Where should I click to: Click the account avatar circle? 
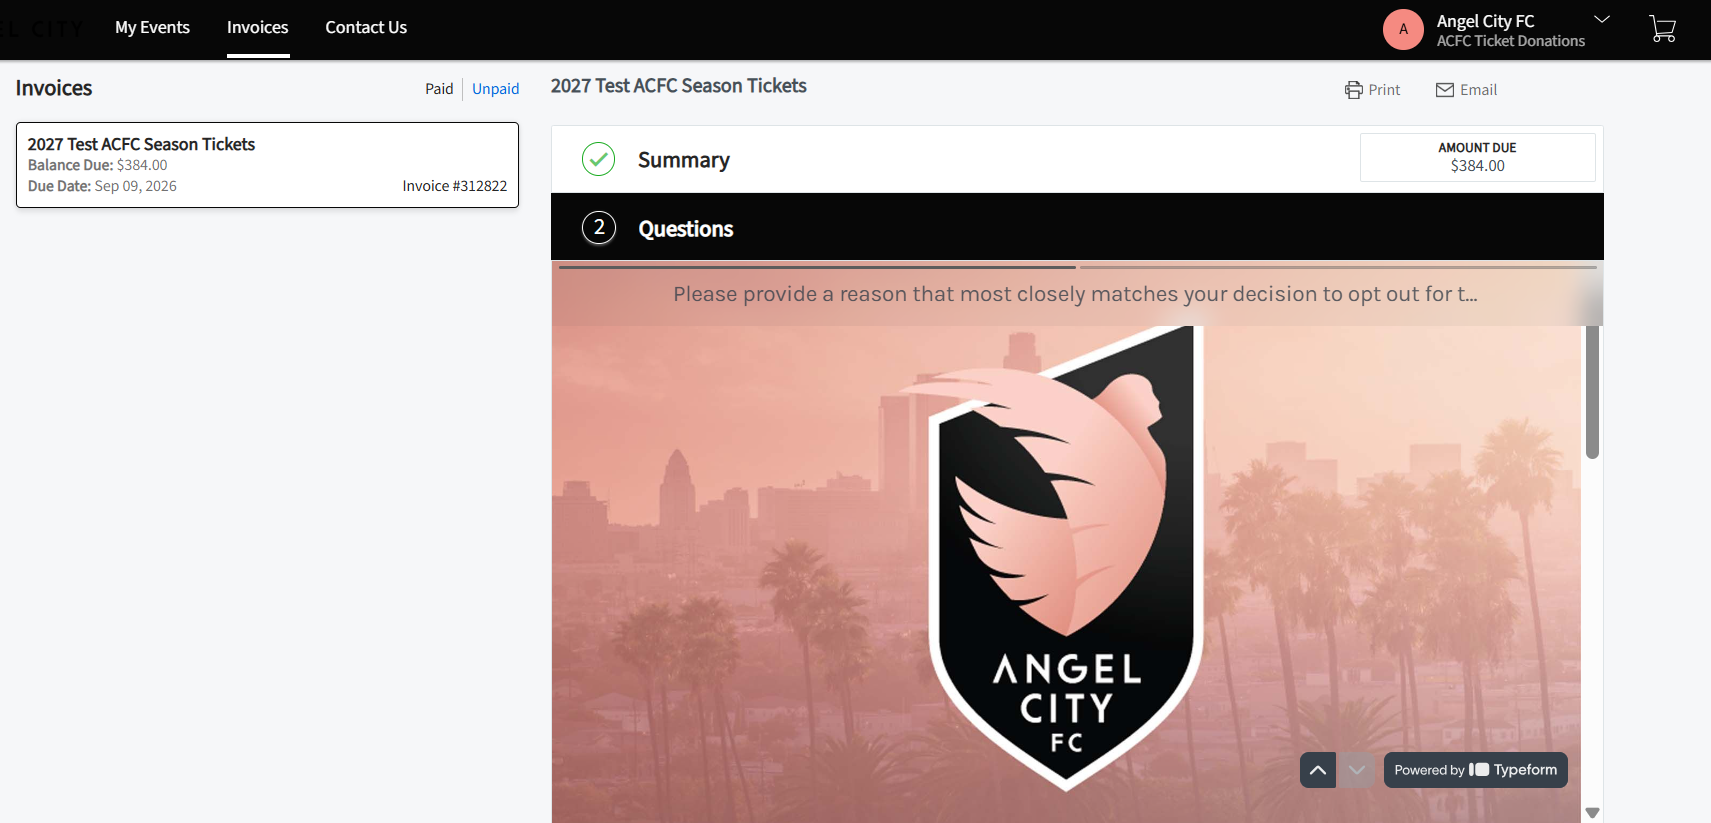[x=1403, y=29]
